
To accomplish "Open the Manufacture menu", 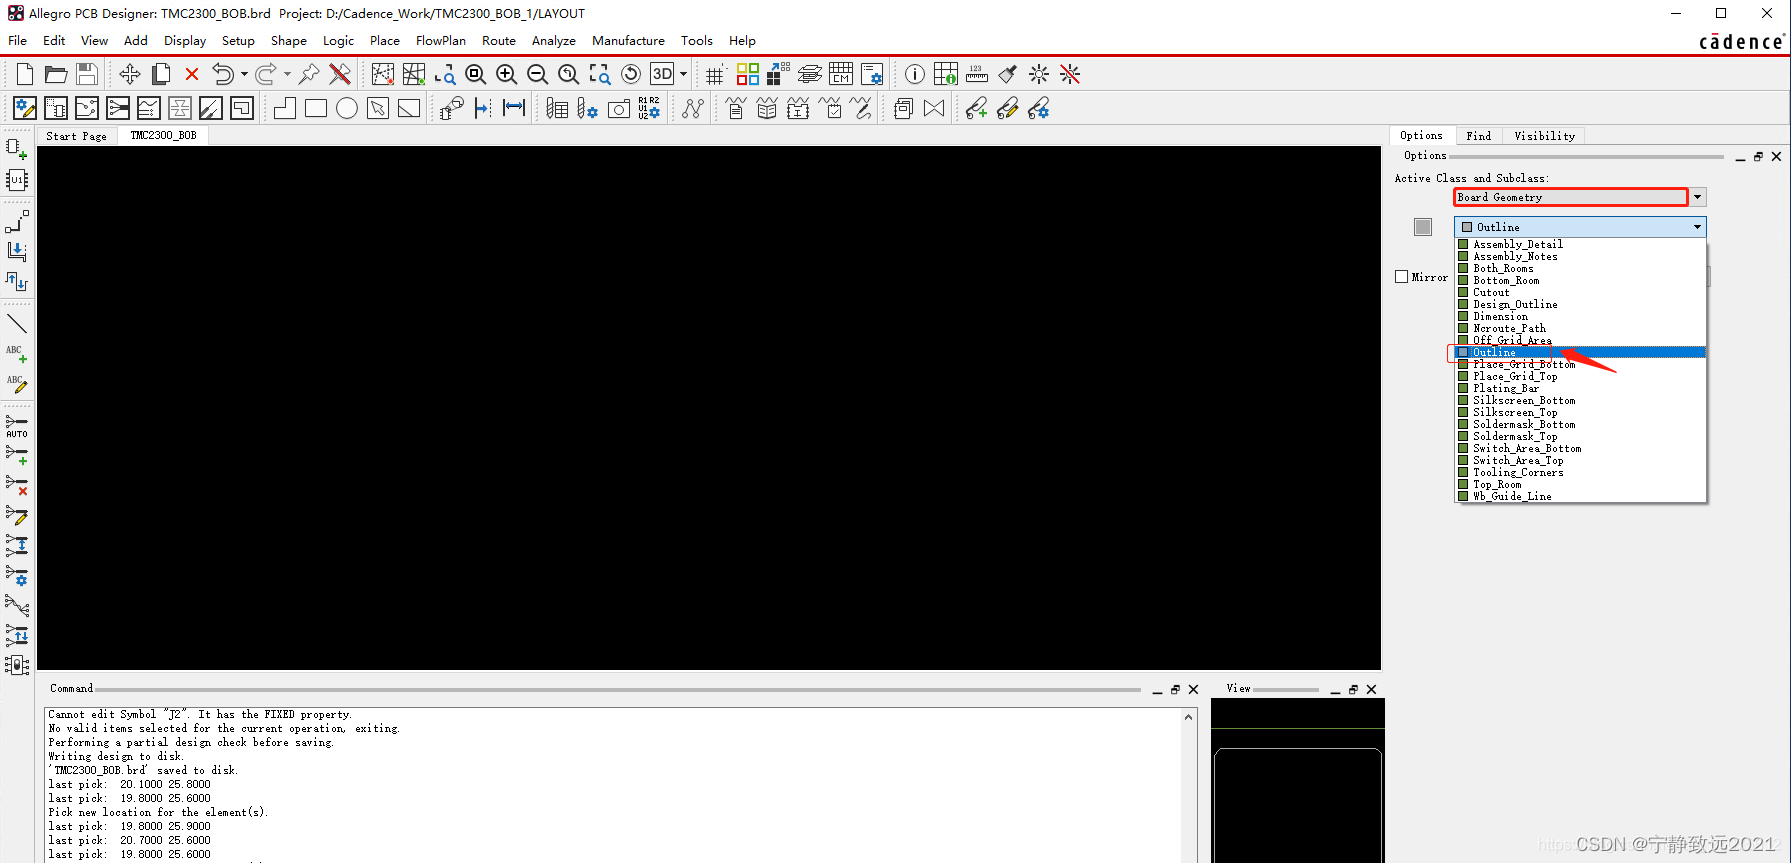I will pos(628,41).
